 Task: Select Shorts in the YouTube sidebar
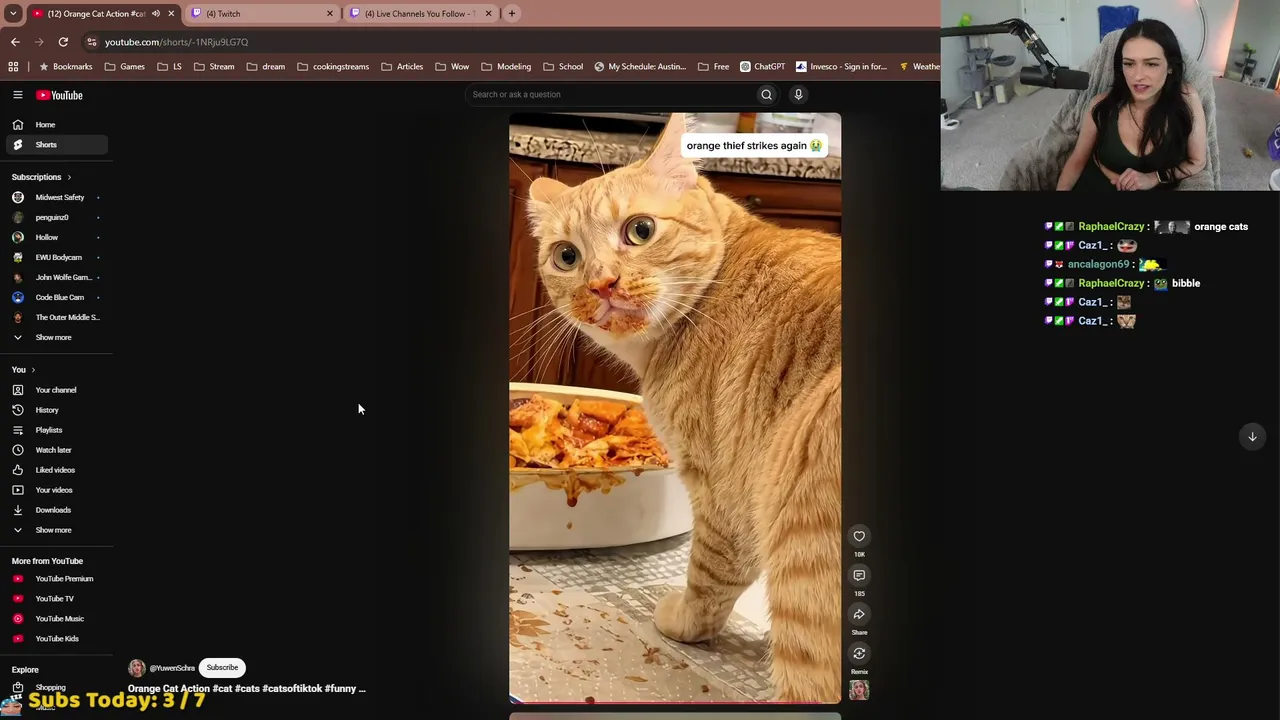pyautogui.click(x=55, y=145)
